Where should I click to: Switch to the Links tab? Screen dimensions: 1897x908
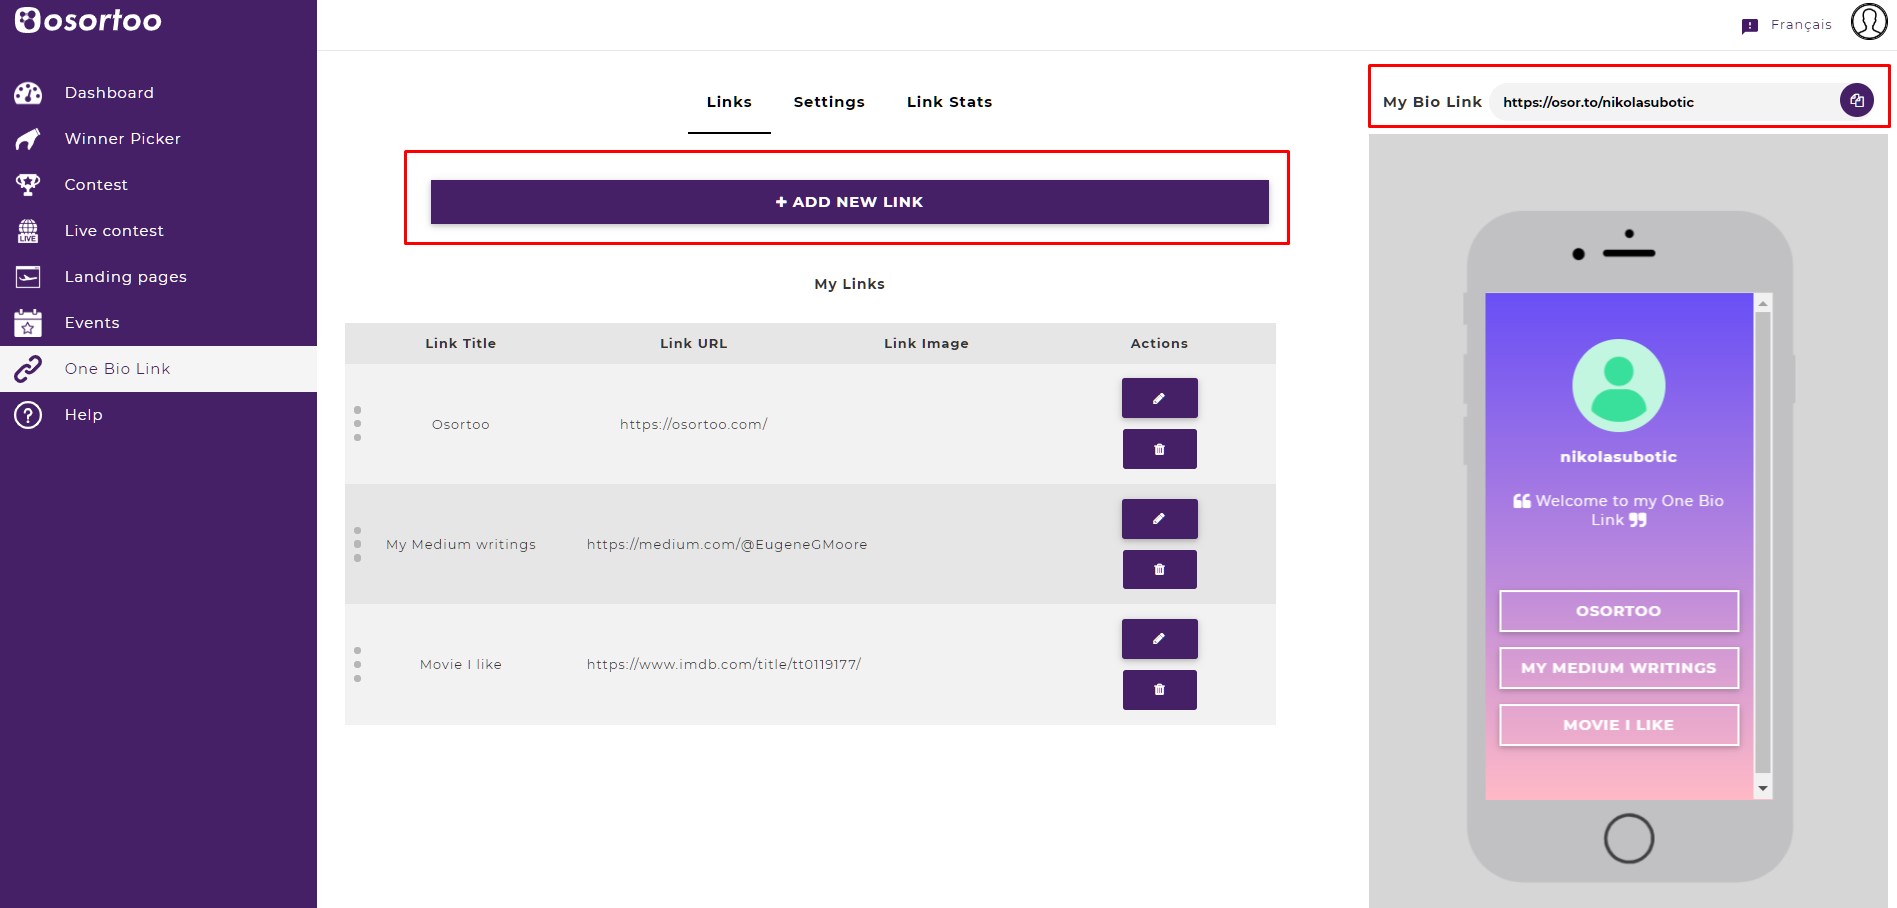729,102
